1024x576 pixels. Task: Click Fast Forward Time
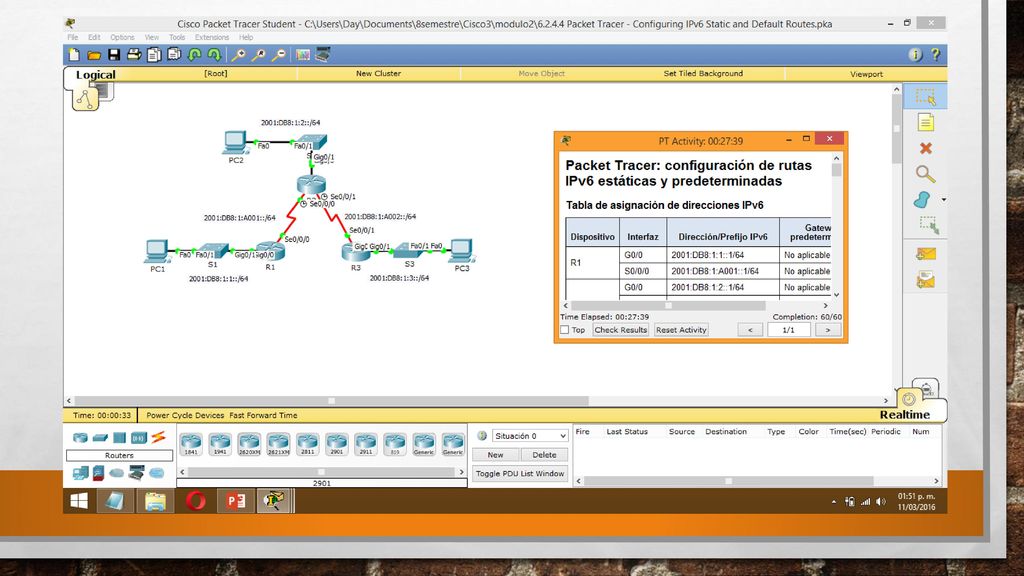coord(263,415)
